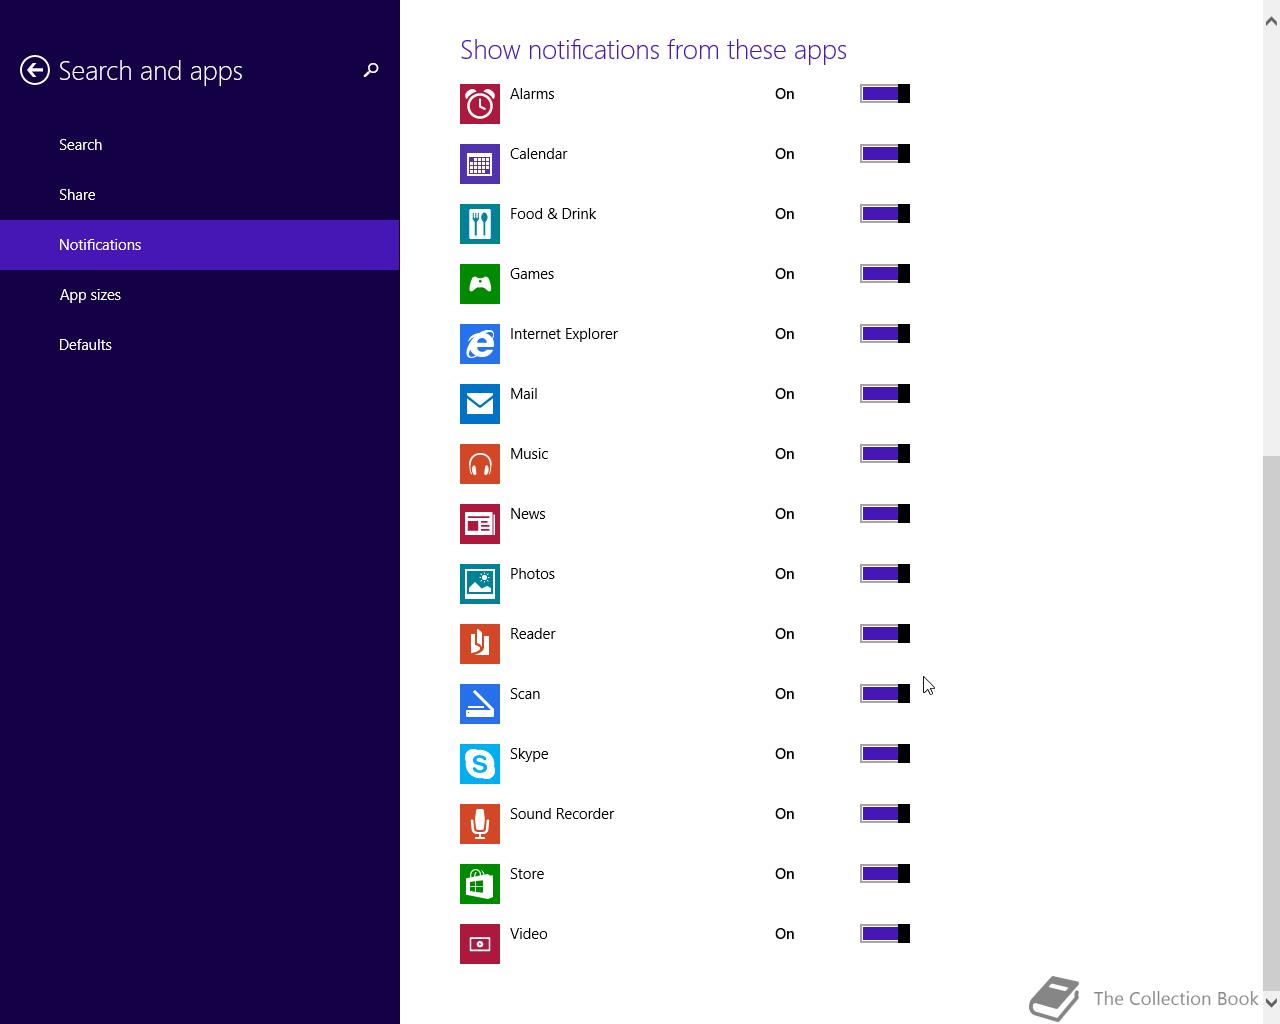Click the Photos app icon

[x=480, y=584]
